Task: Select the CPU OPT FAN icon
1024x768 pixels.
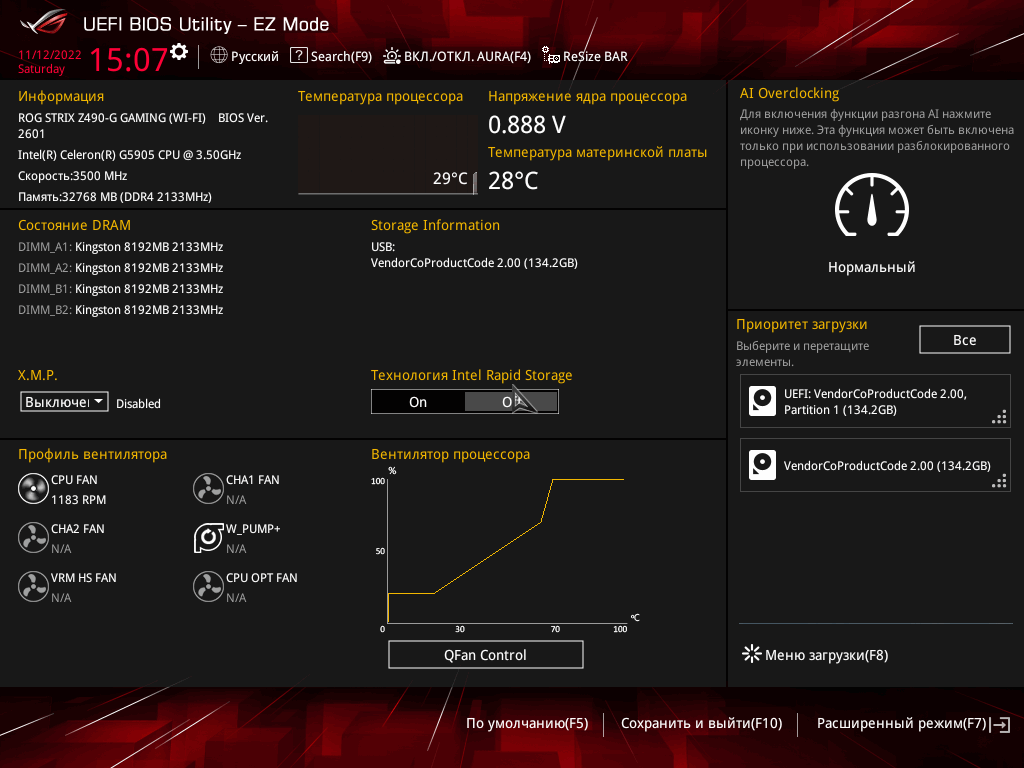Action: pyautogui.click(x=208, y=587)
